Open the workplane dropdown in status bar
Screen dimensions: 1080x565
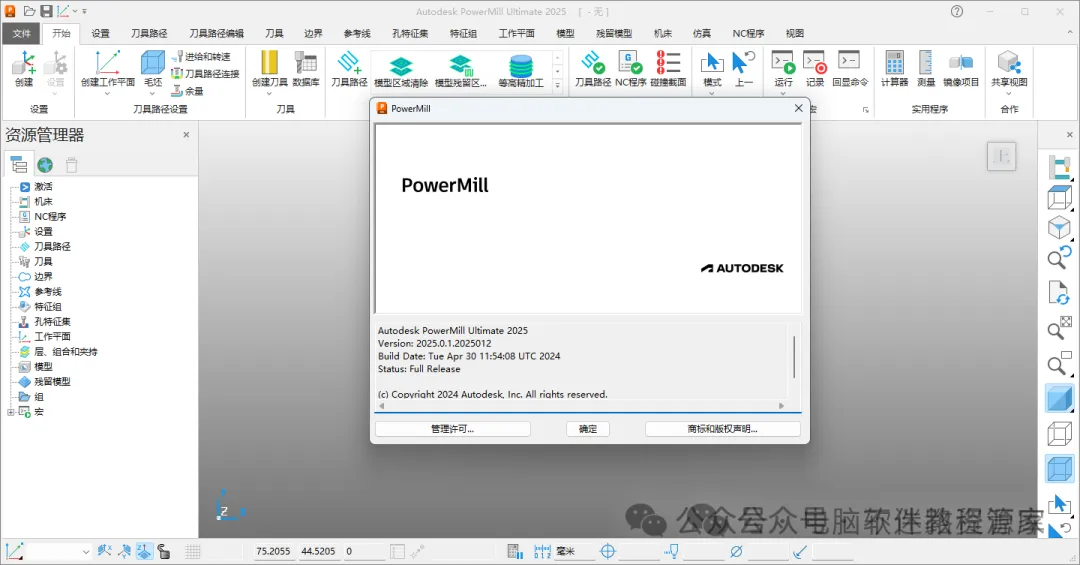86,551
